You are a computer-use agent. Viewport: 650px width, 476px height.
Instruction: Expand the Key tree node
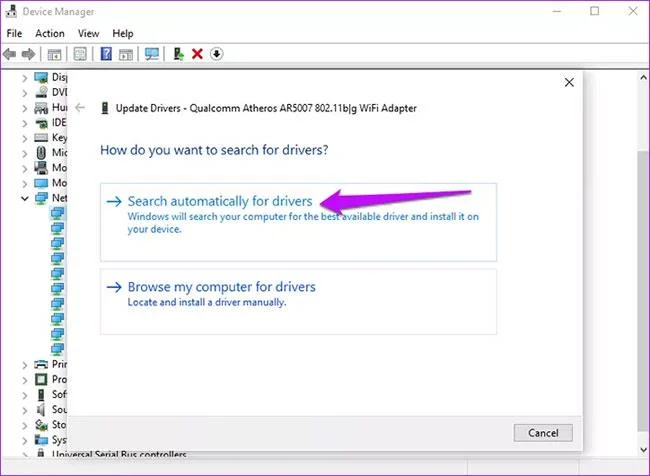point(24,138)
